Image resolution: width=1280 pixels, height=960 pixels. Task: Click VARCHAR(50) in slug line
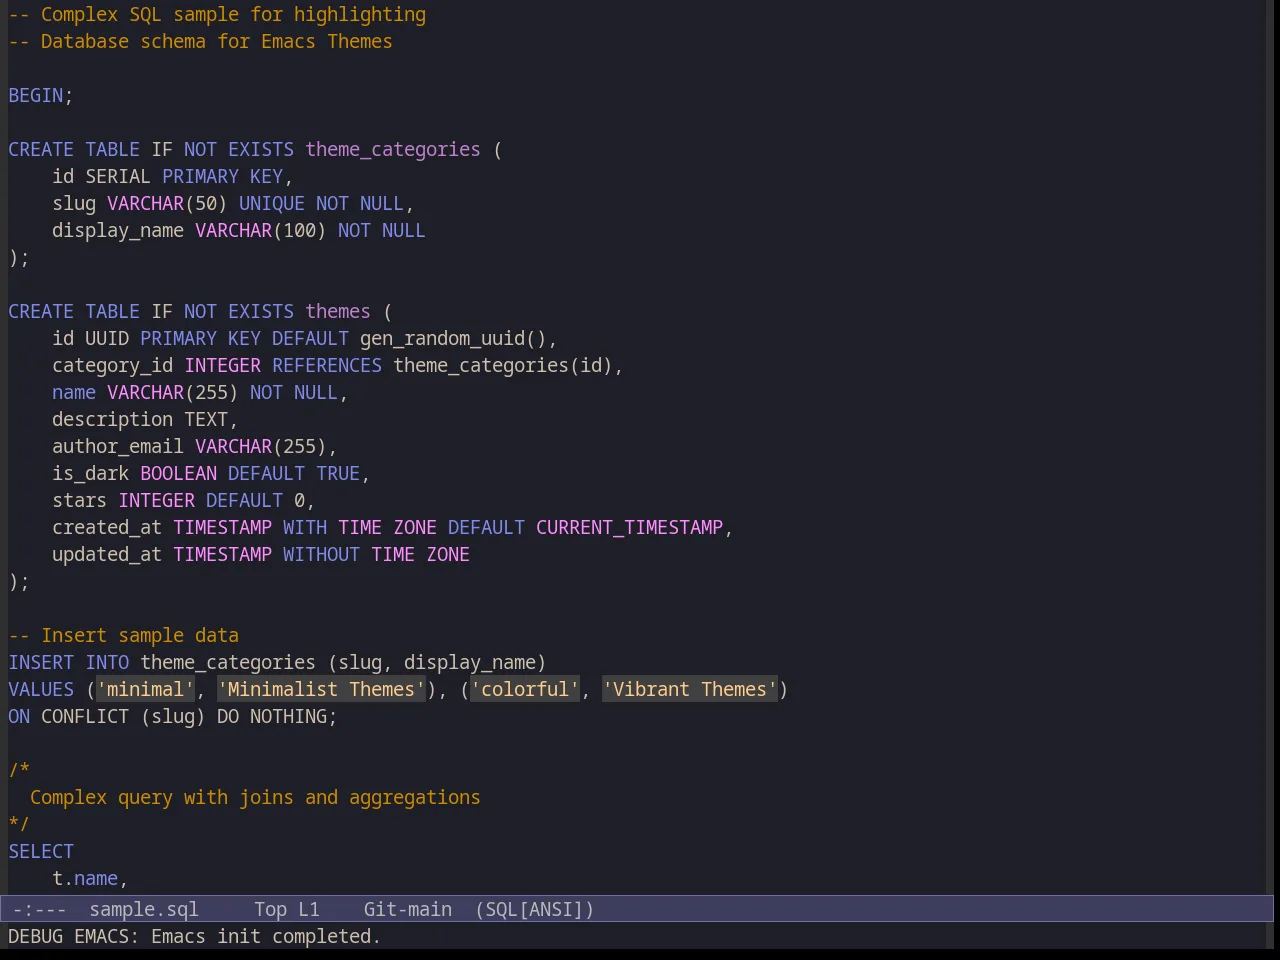167,203
